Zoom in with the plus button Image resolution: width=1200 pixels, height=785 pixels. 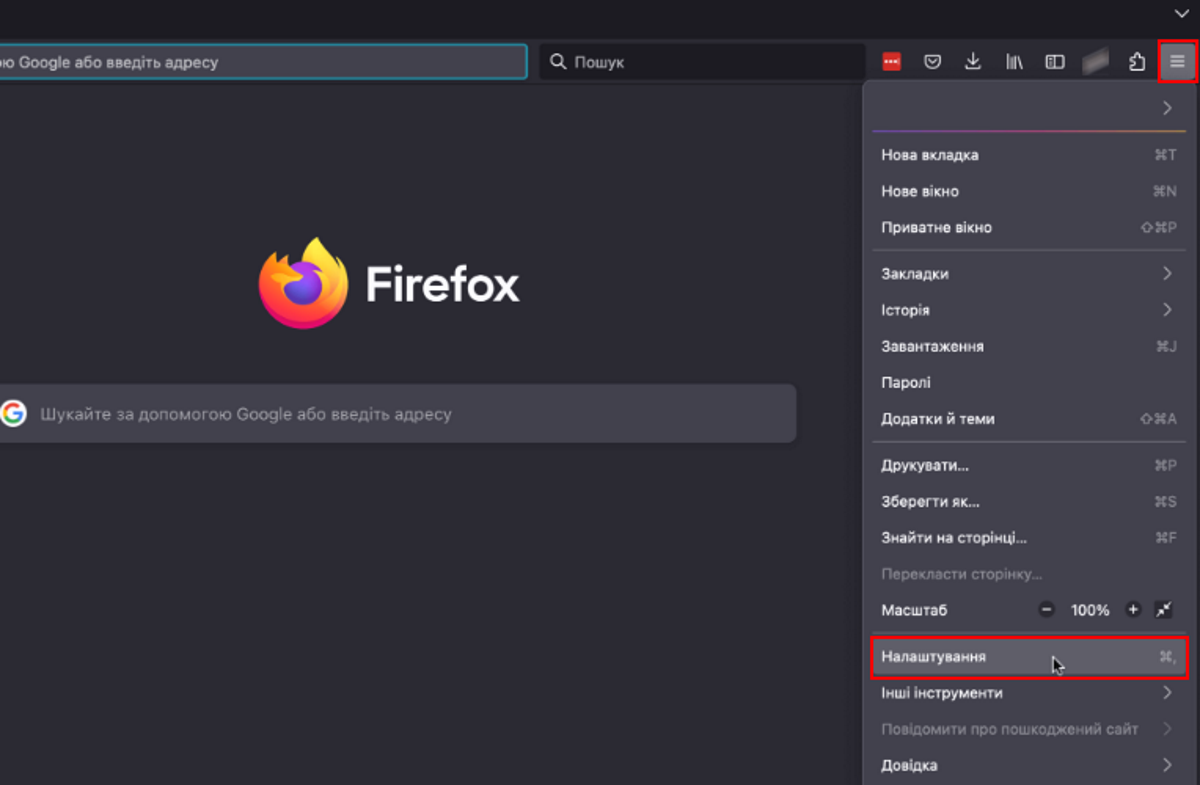tap(1133, 610)
